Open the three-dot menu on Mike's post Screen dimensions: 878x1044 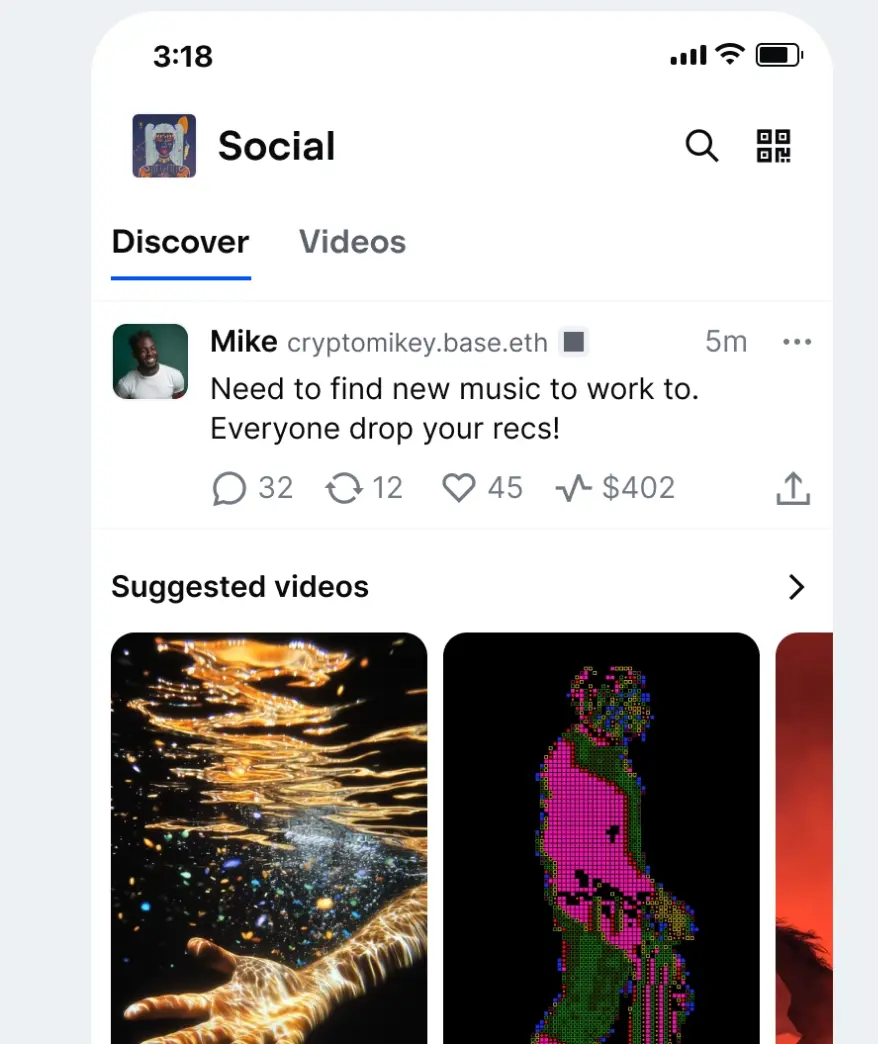pos(797,342)
